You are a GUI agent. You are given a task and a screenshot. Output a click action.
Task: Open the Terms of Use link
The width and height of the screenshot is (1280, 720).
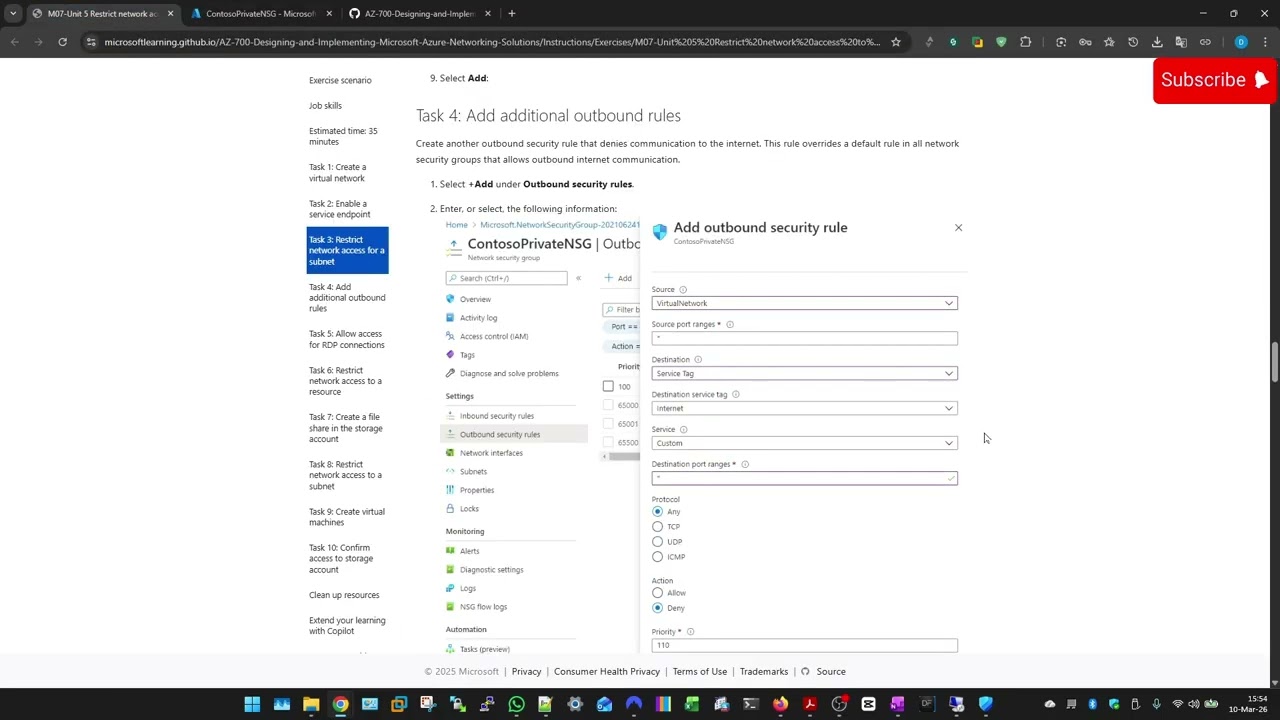(x=700, y=672)
